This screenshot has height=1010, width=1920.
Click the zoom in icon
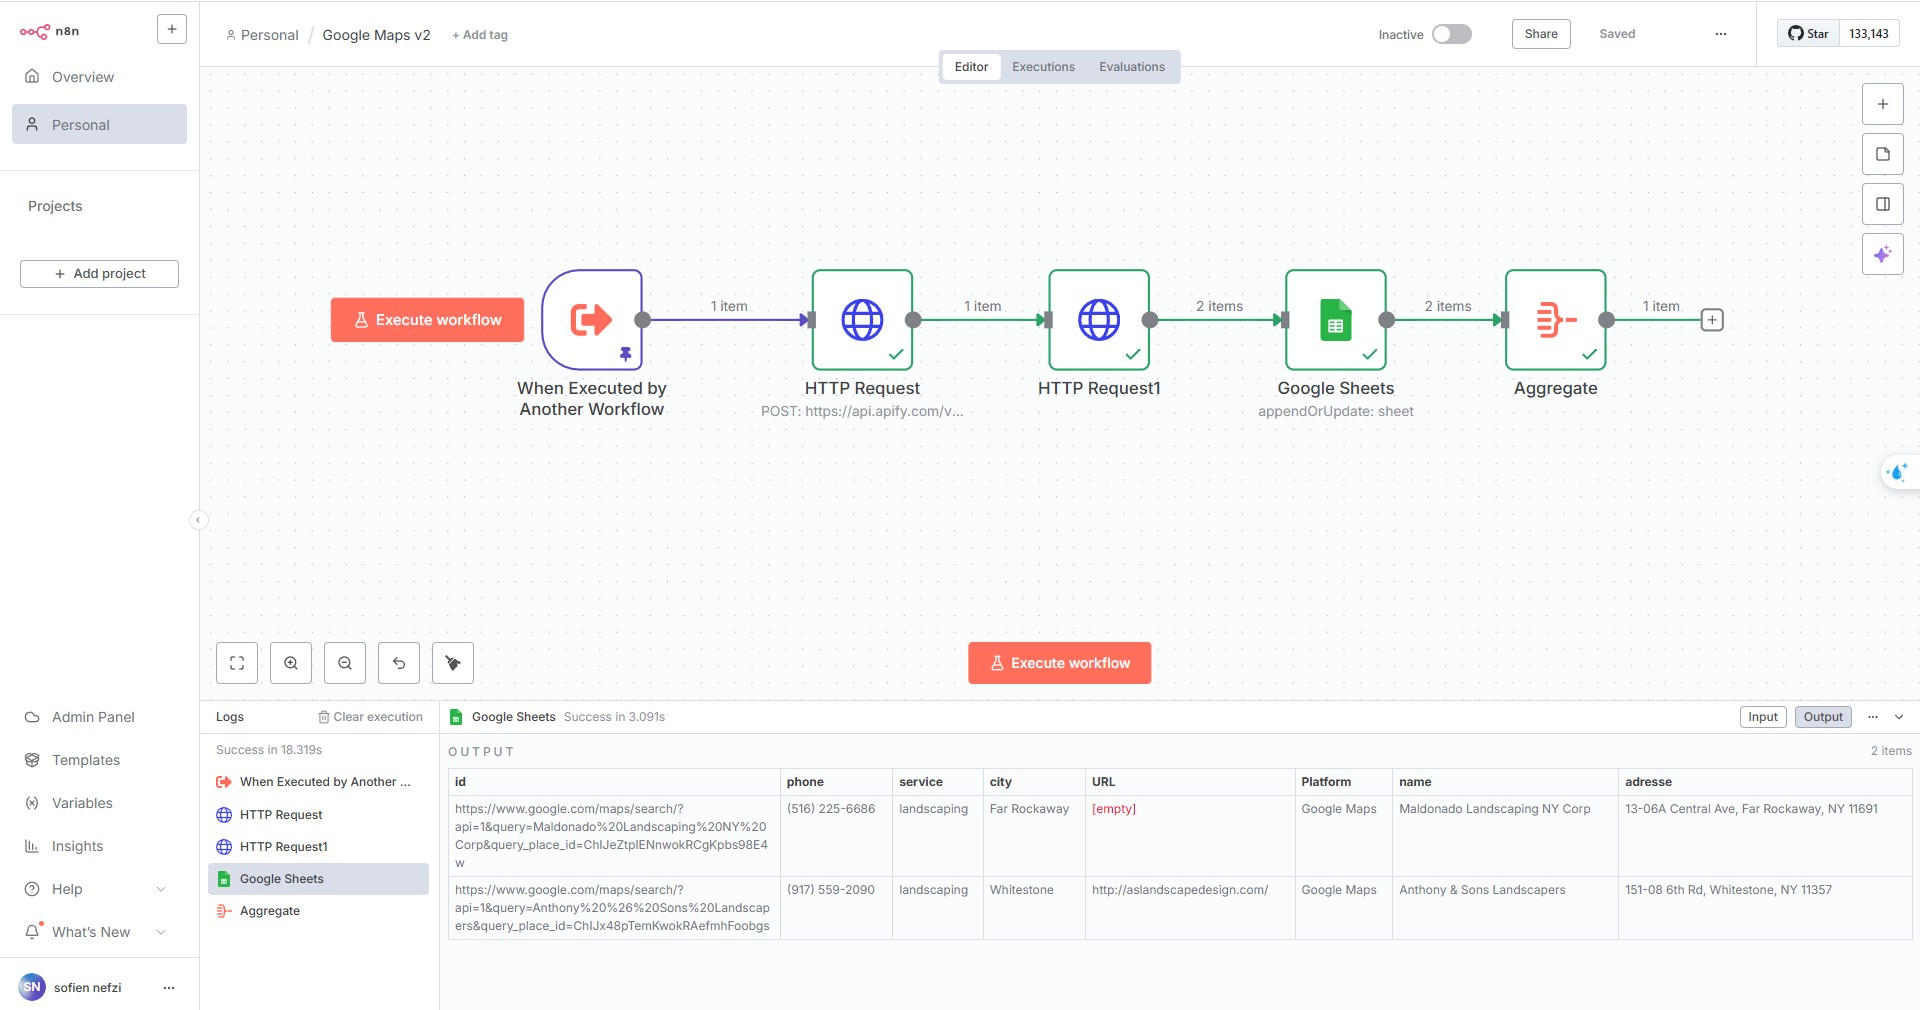point(291,663)
